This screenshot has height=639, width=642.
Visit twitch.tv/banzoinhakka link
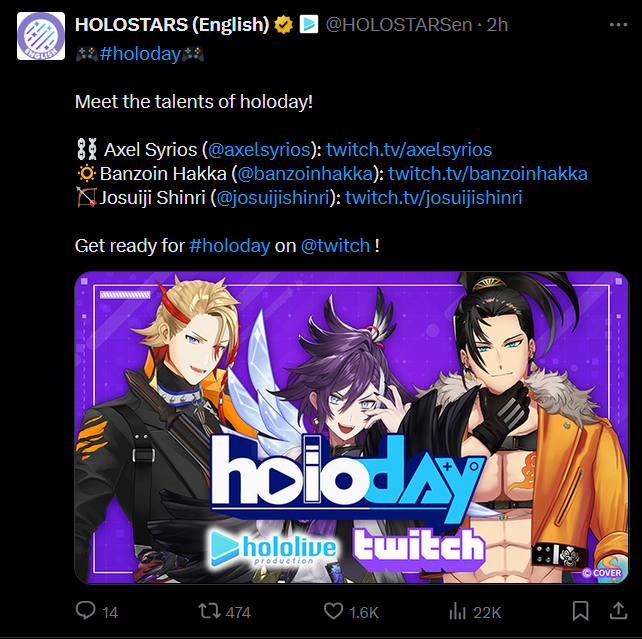click(x=488, y=174)
